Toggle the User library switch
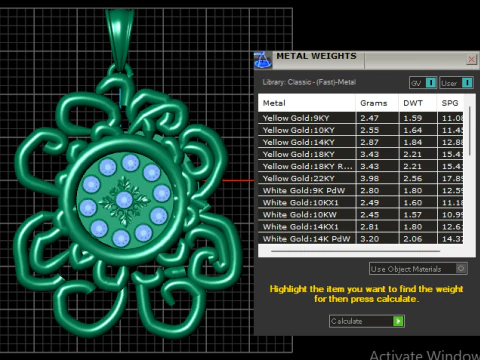 pos(456,83)
